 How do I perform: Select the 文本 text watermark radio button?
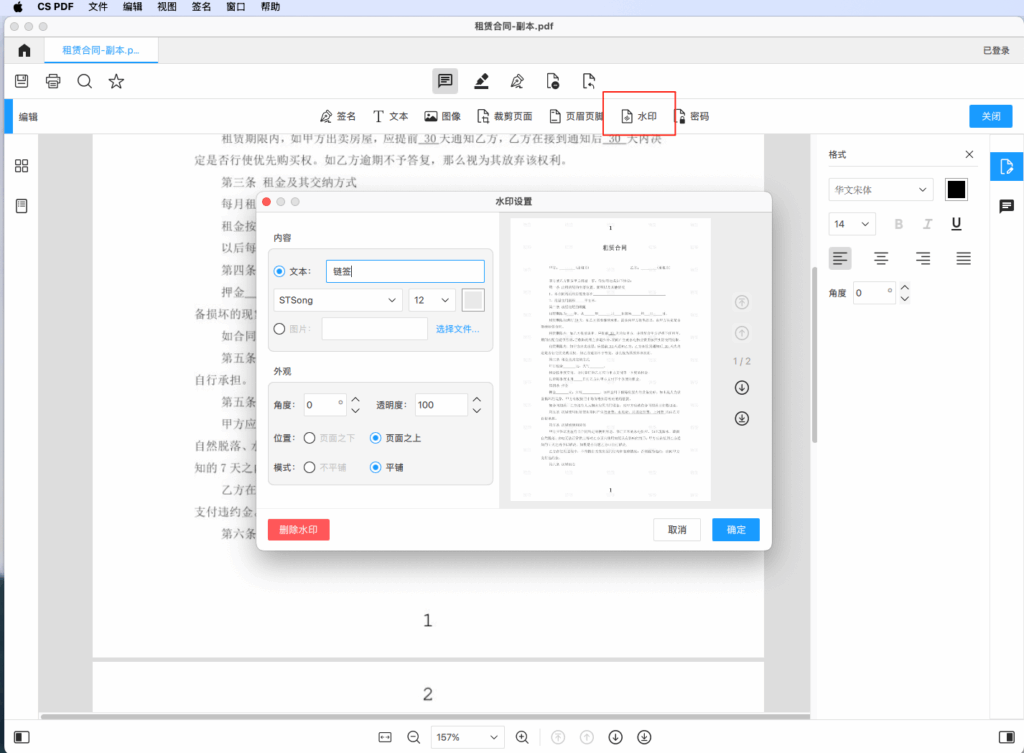[x=280, y=271]
